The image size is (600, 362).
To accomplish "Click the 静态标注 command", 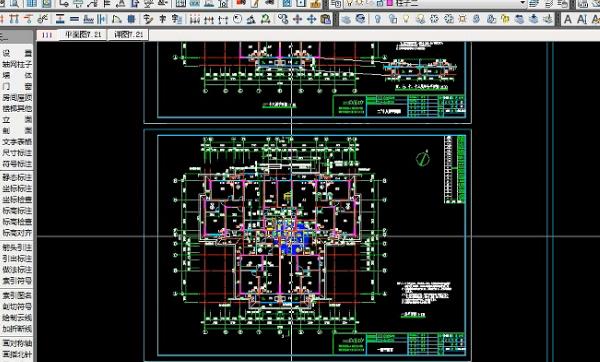I will coord(17,178).
